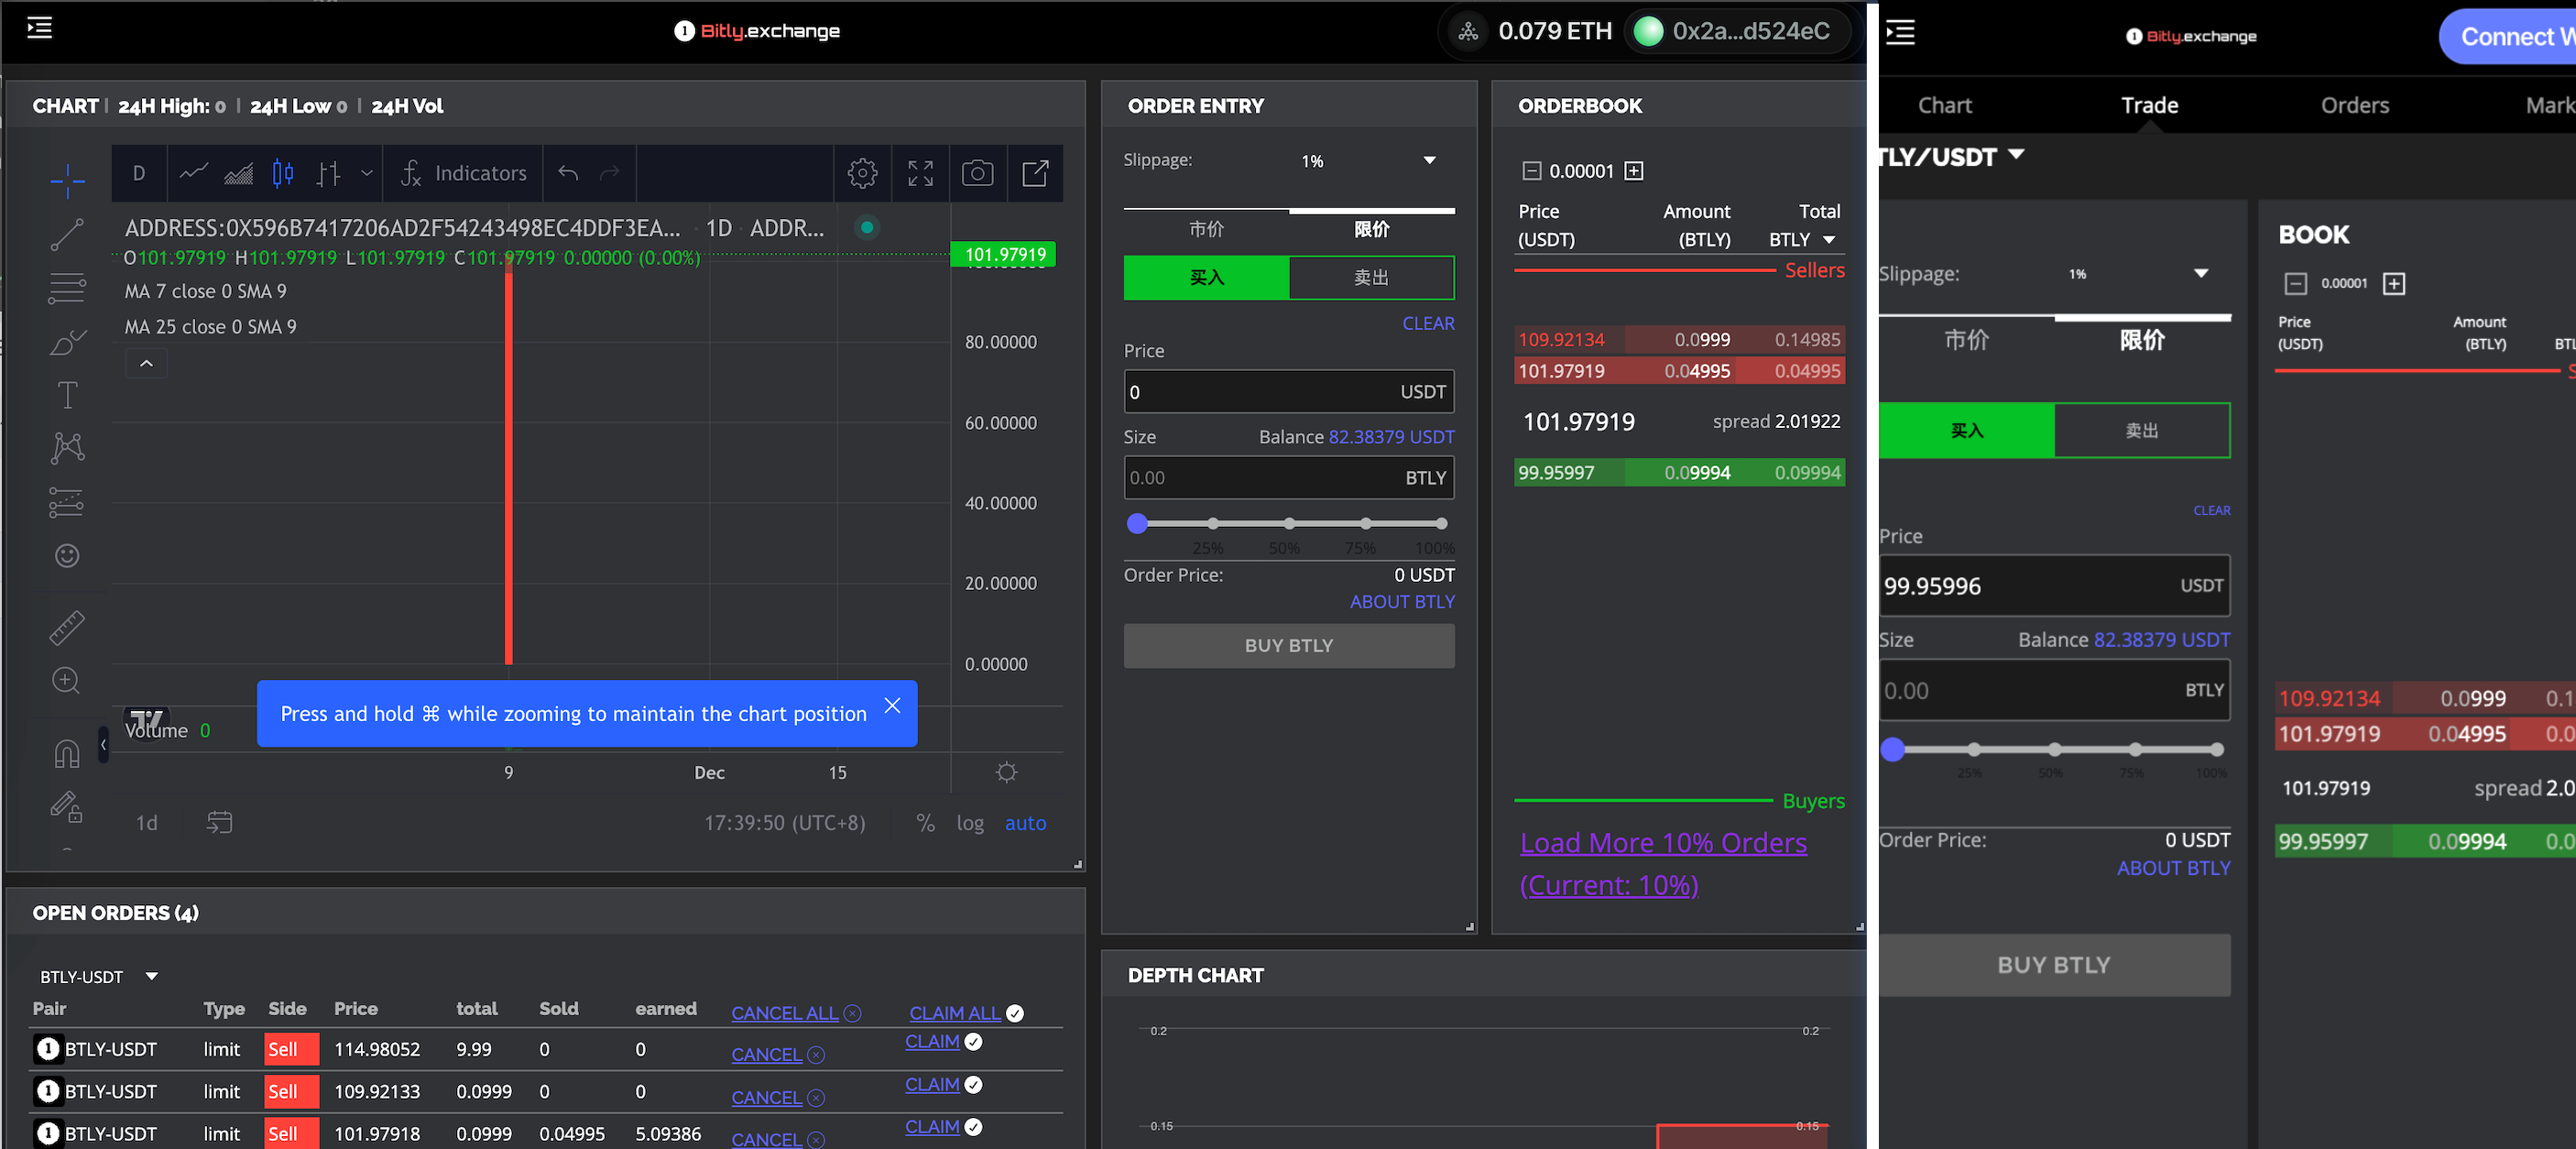Select the forecast measurement tool

(x=67, y=502)
